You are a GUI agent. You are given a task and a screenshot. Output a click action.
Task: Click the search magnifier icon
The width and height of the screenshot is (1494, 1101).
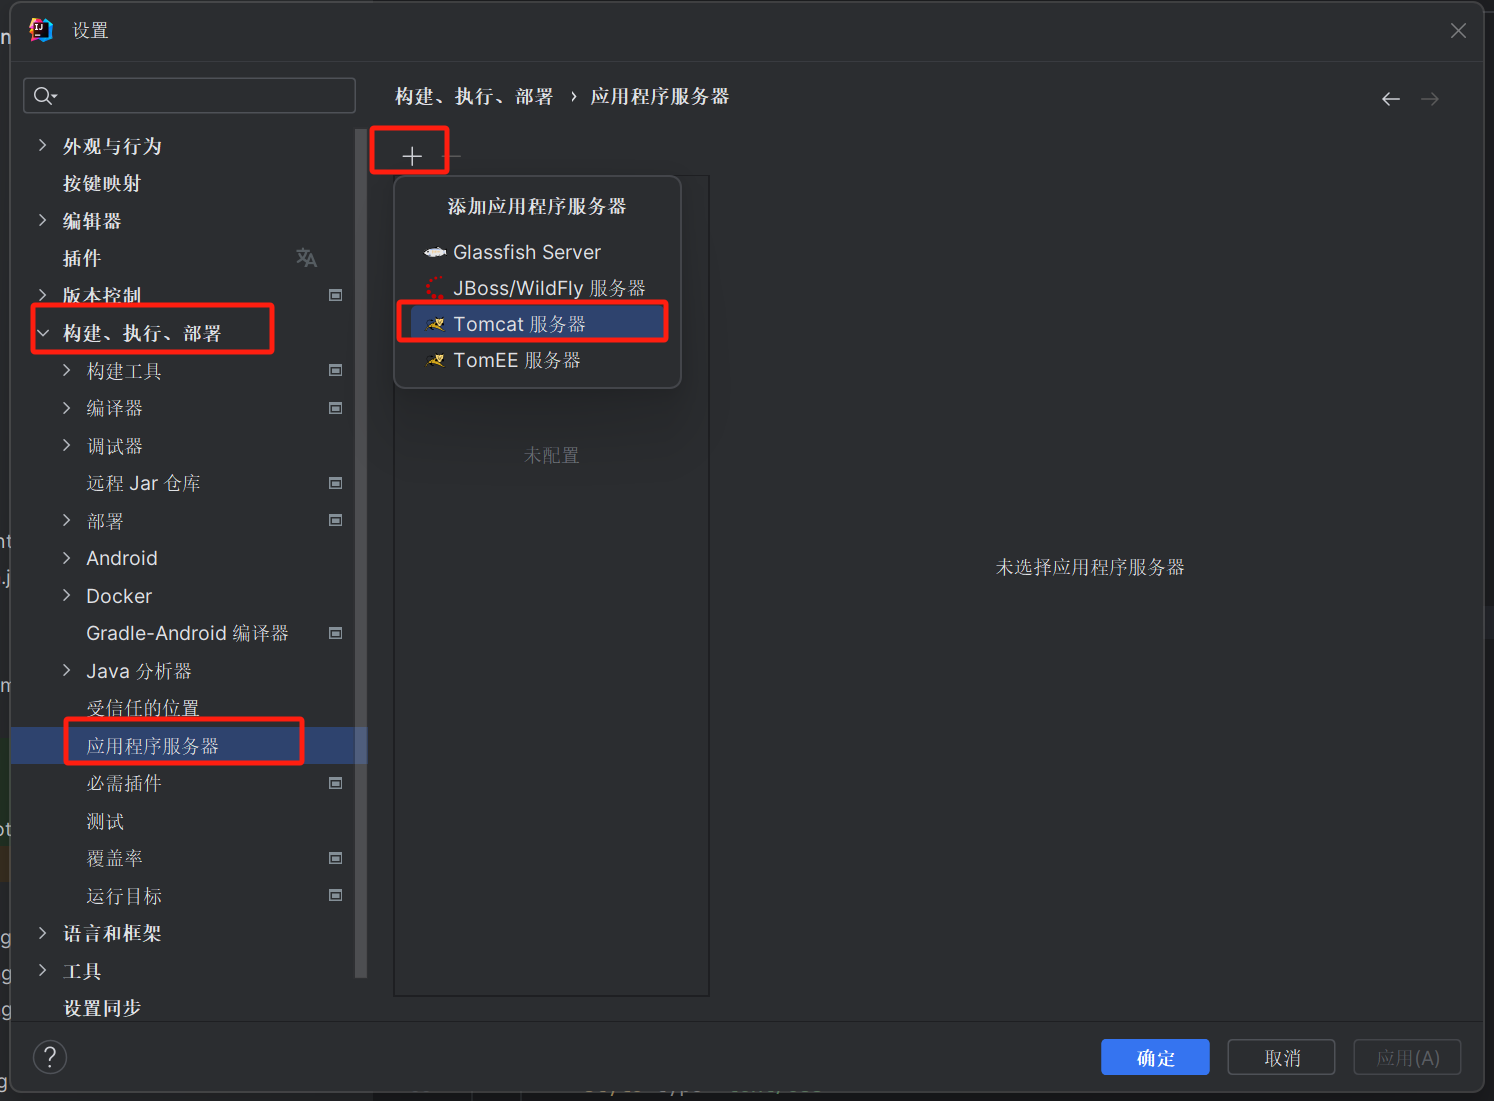tap(45, 96)
